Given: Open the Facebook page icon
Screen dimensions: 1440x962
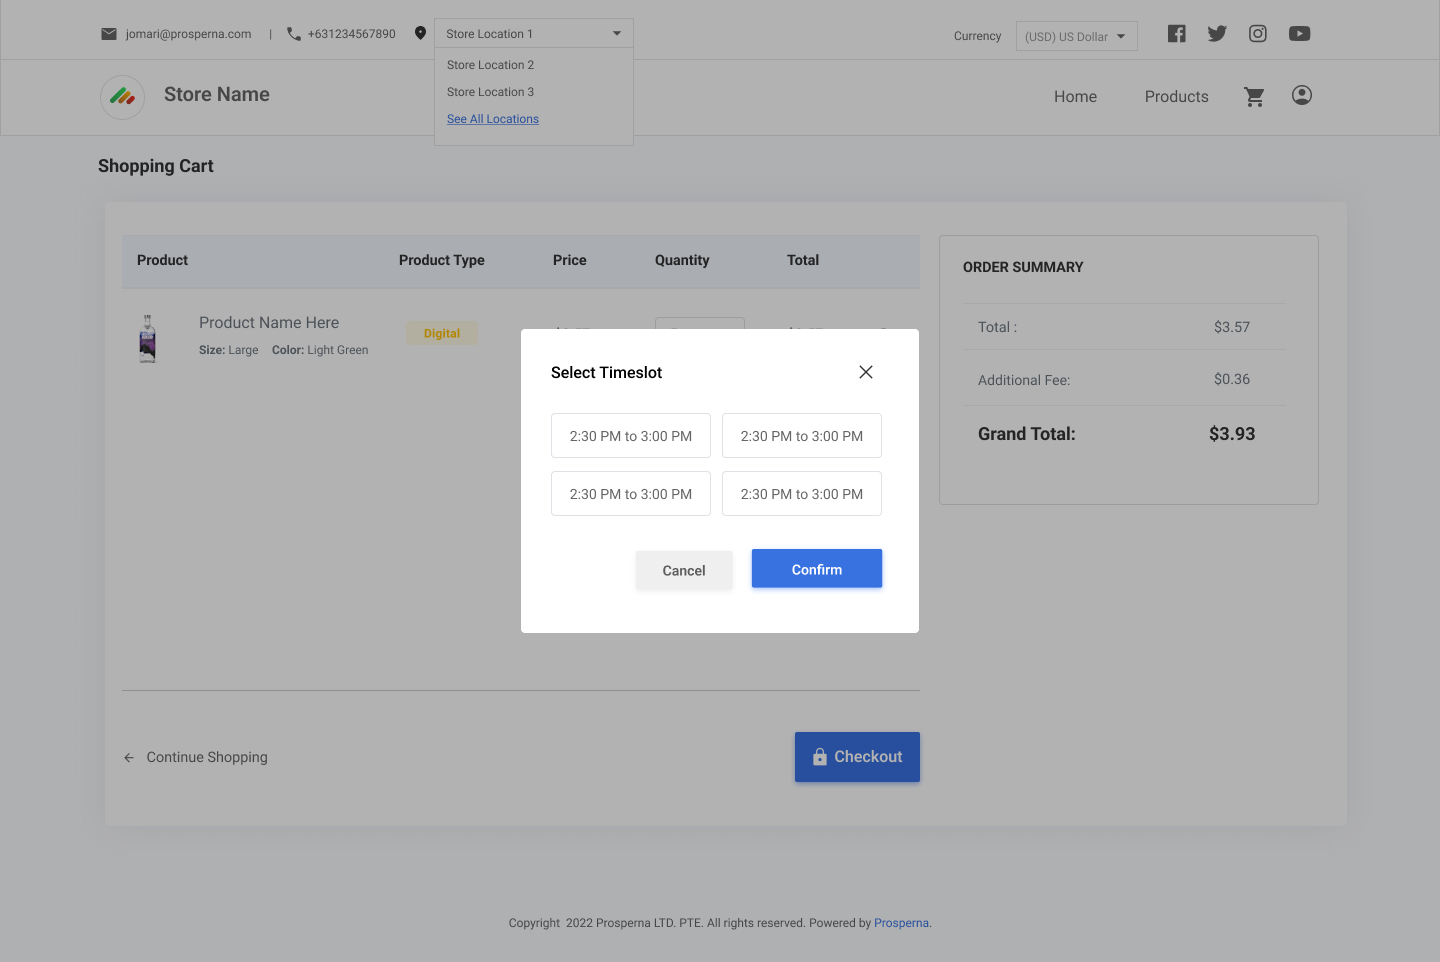Looking at the screenshot, I should point(1176,34).
